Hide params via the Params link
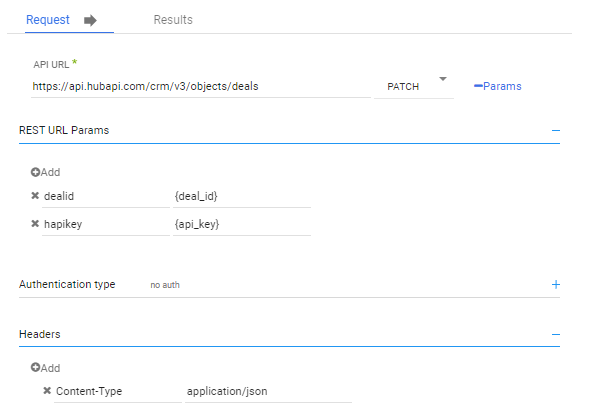 (498, 86)
